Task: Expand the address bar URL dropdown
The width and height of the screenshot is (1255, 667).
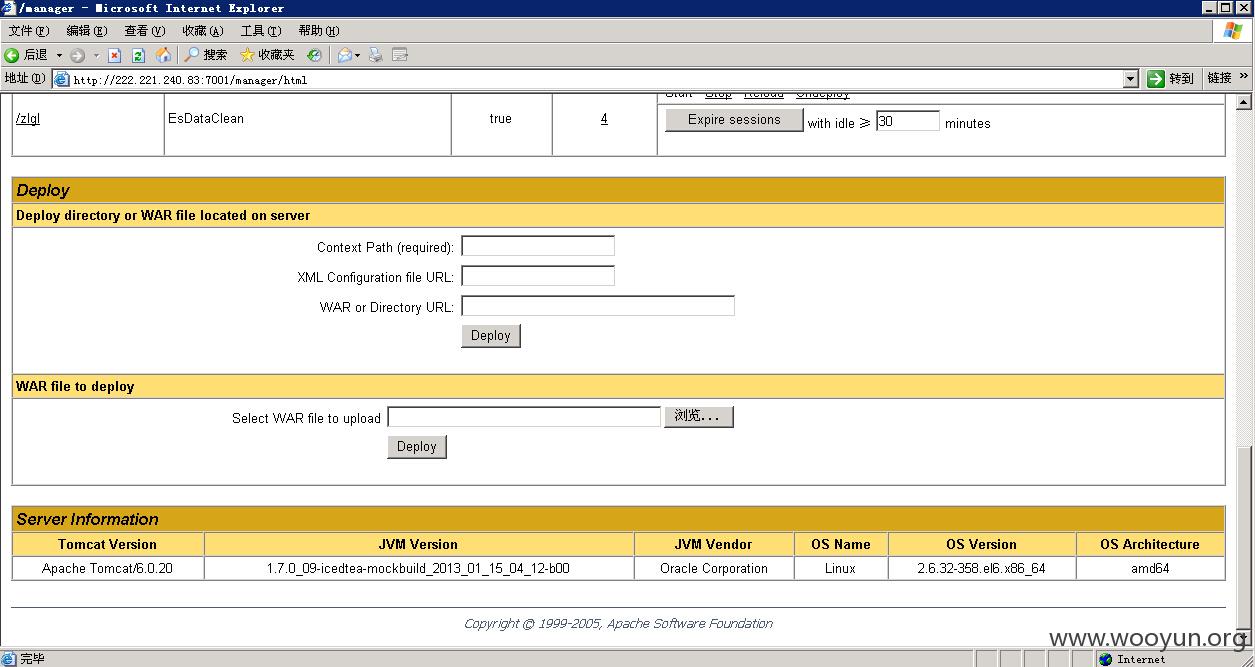Action: point(1131,79)
